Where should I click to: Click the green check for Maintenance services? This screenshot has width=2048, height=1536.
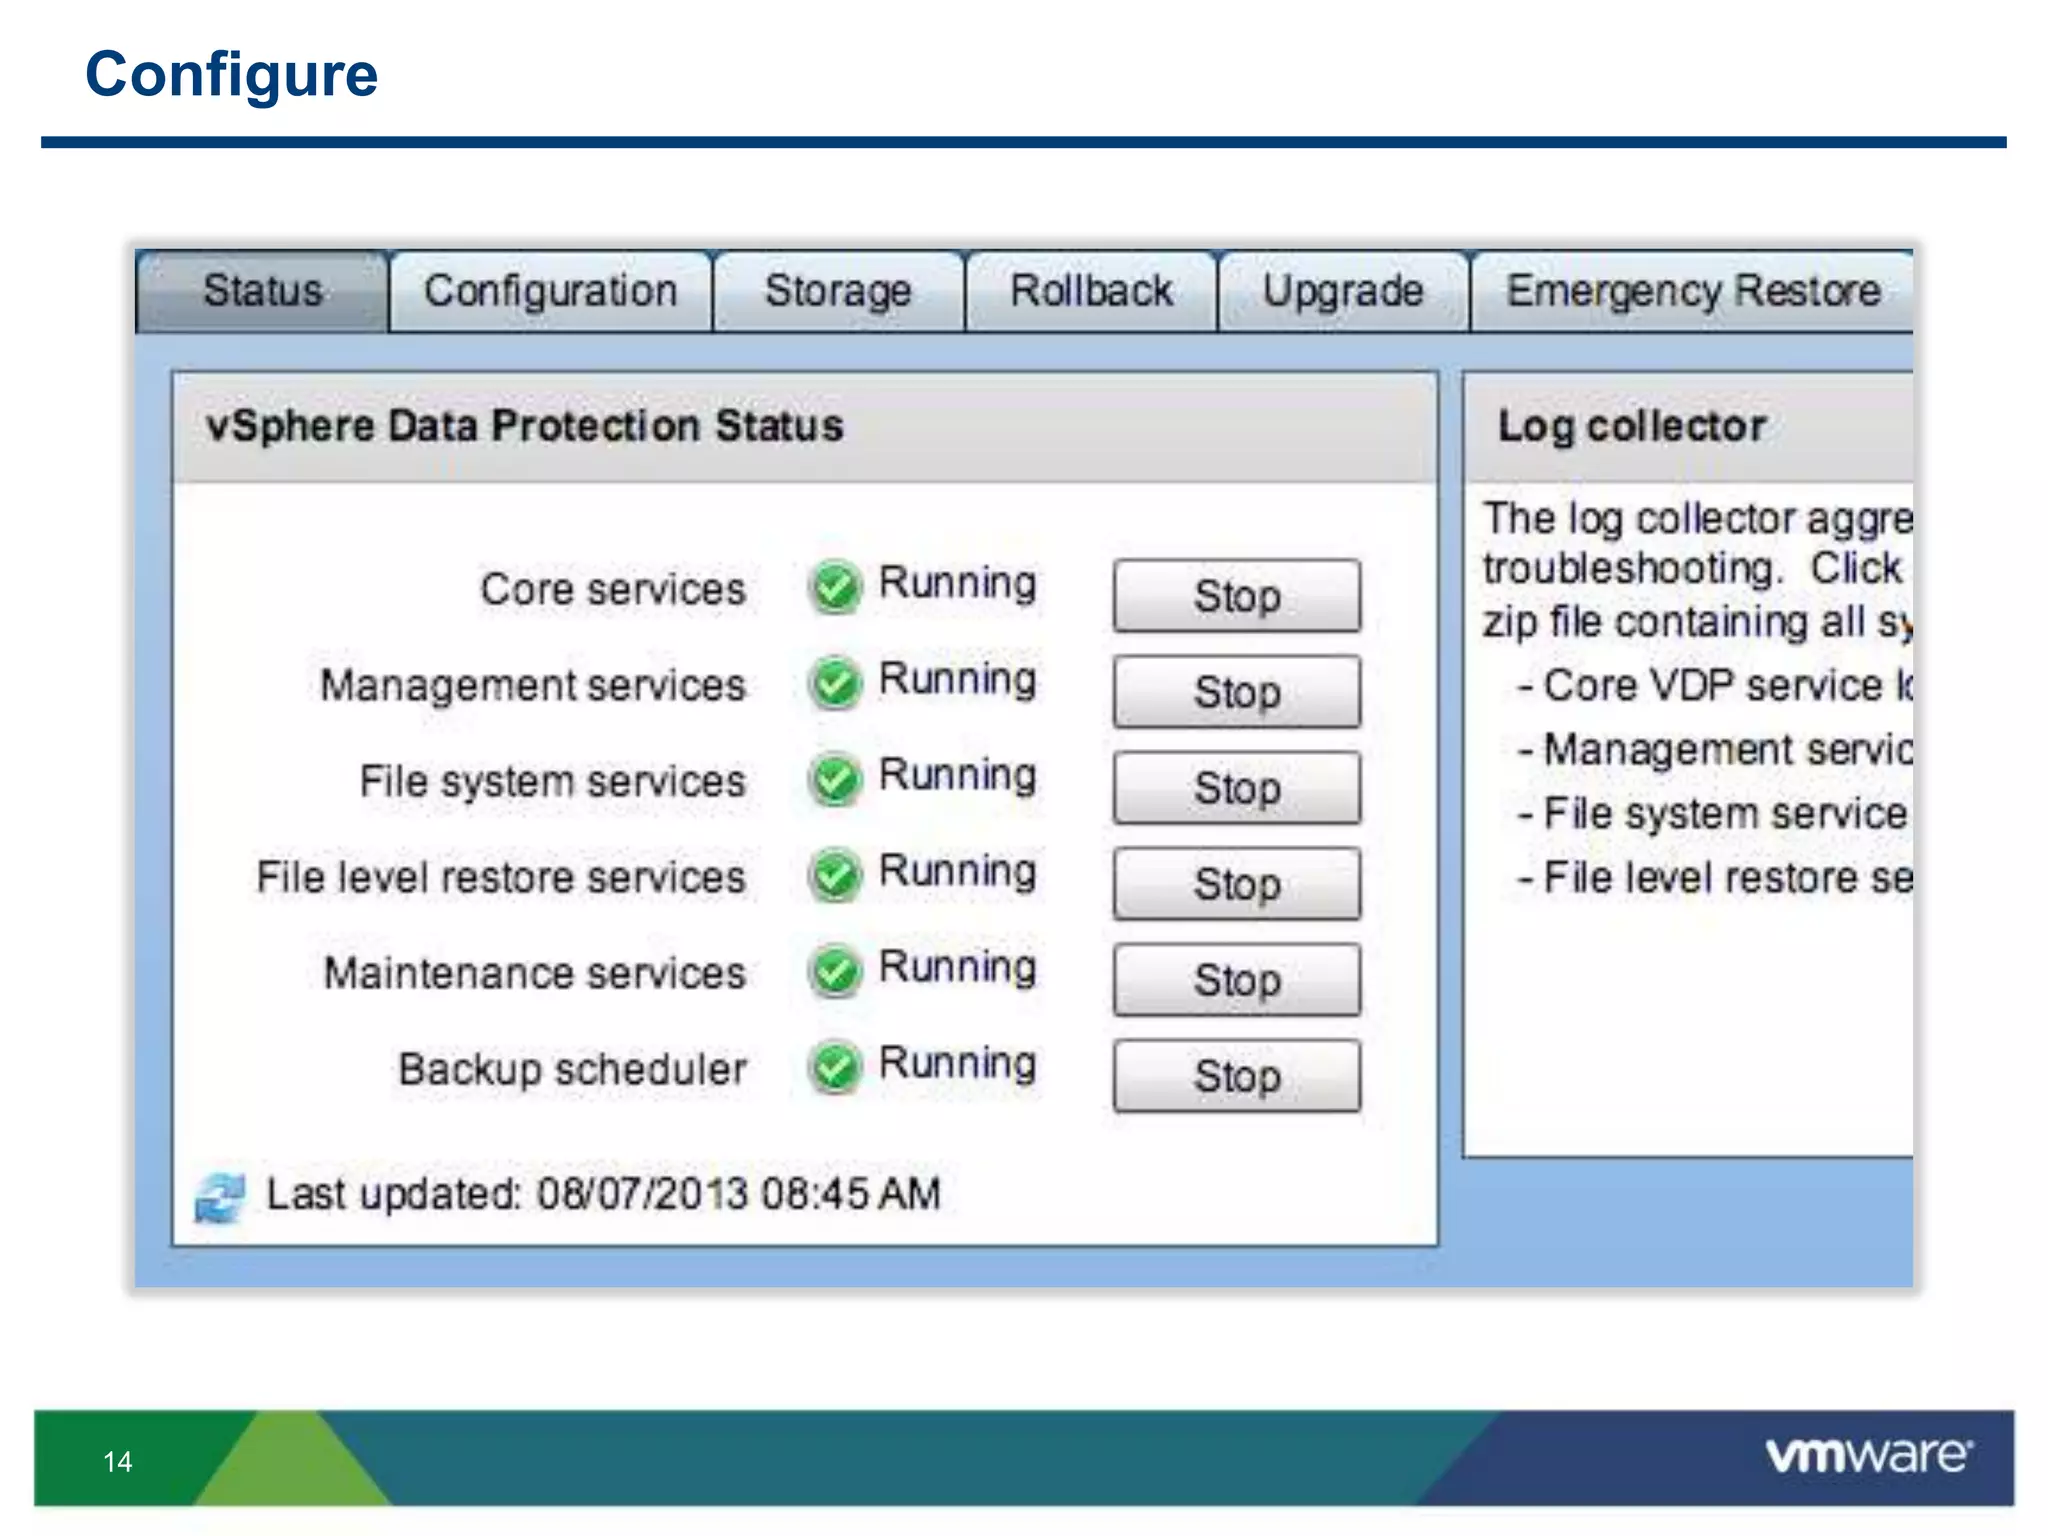(x=835, y=971)
